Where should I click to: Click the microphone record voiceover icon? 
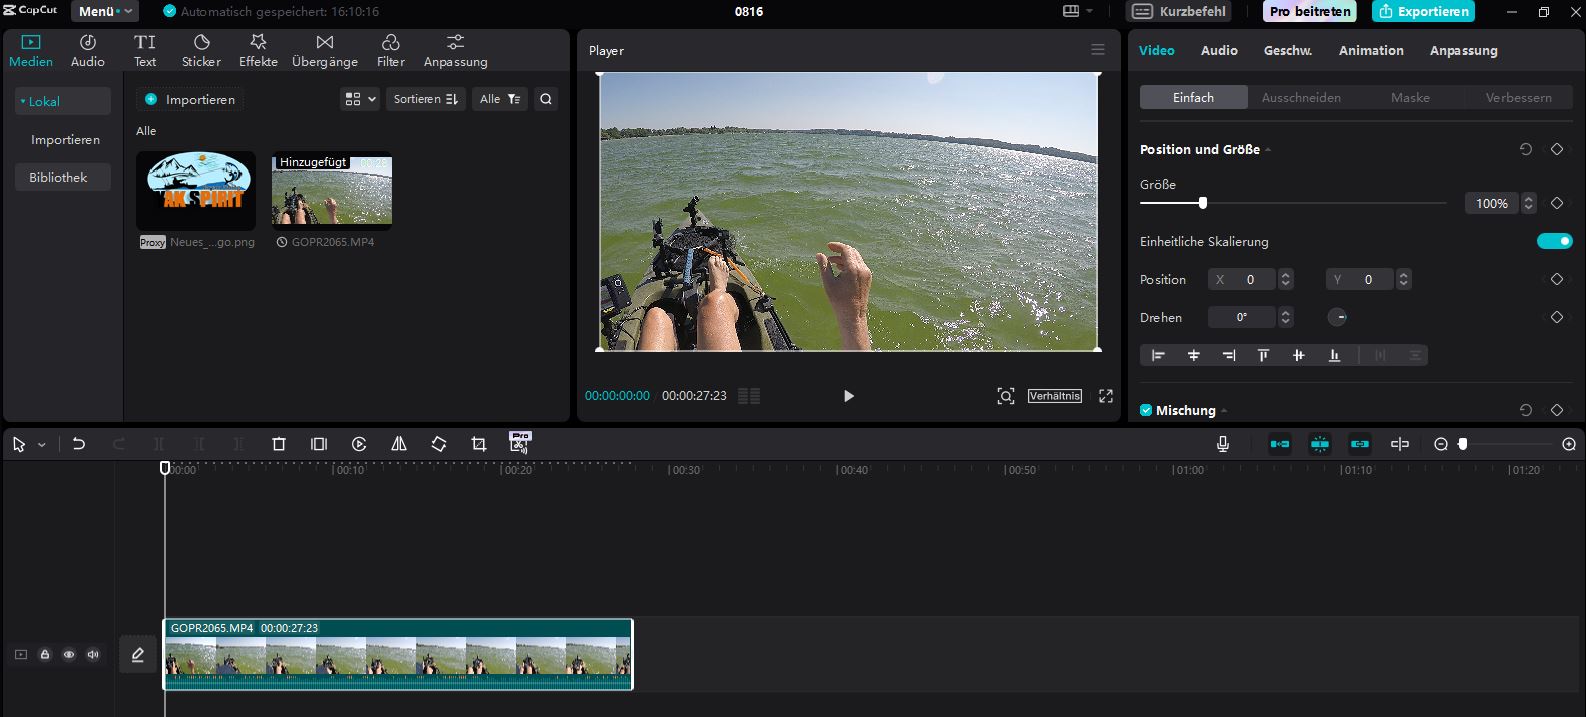tap(1222, 444)
